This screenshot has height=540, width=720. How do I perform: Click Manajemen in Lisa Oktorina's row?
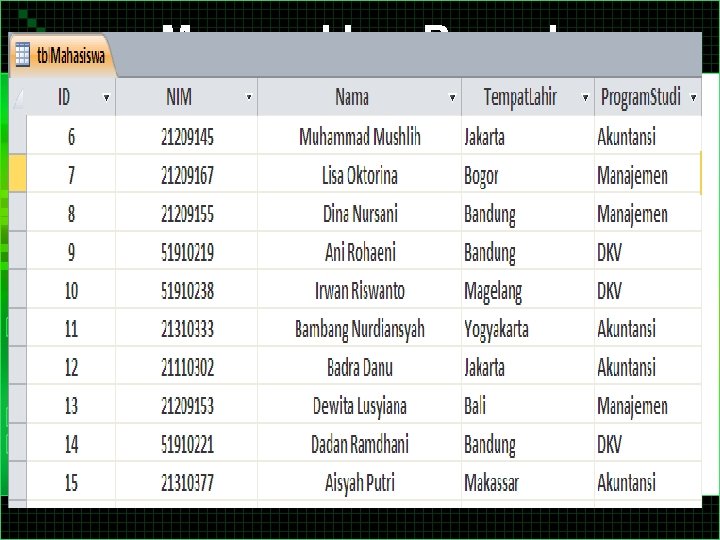tap(648, 175)
